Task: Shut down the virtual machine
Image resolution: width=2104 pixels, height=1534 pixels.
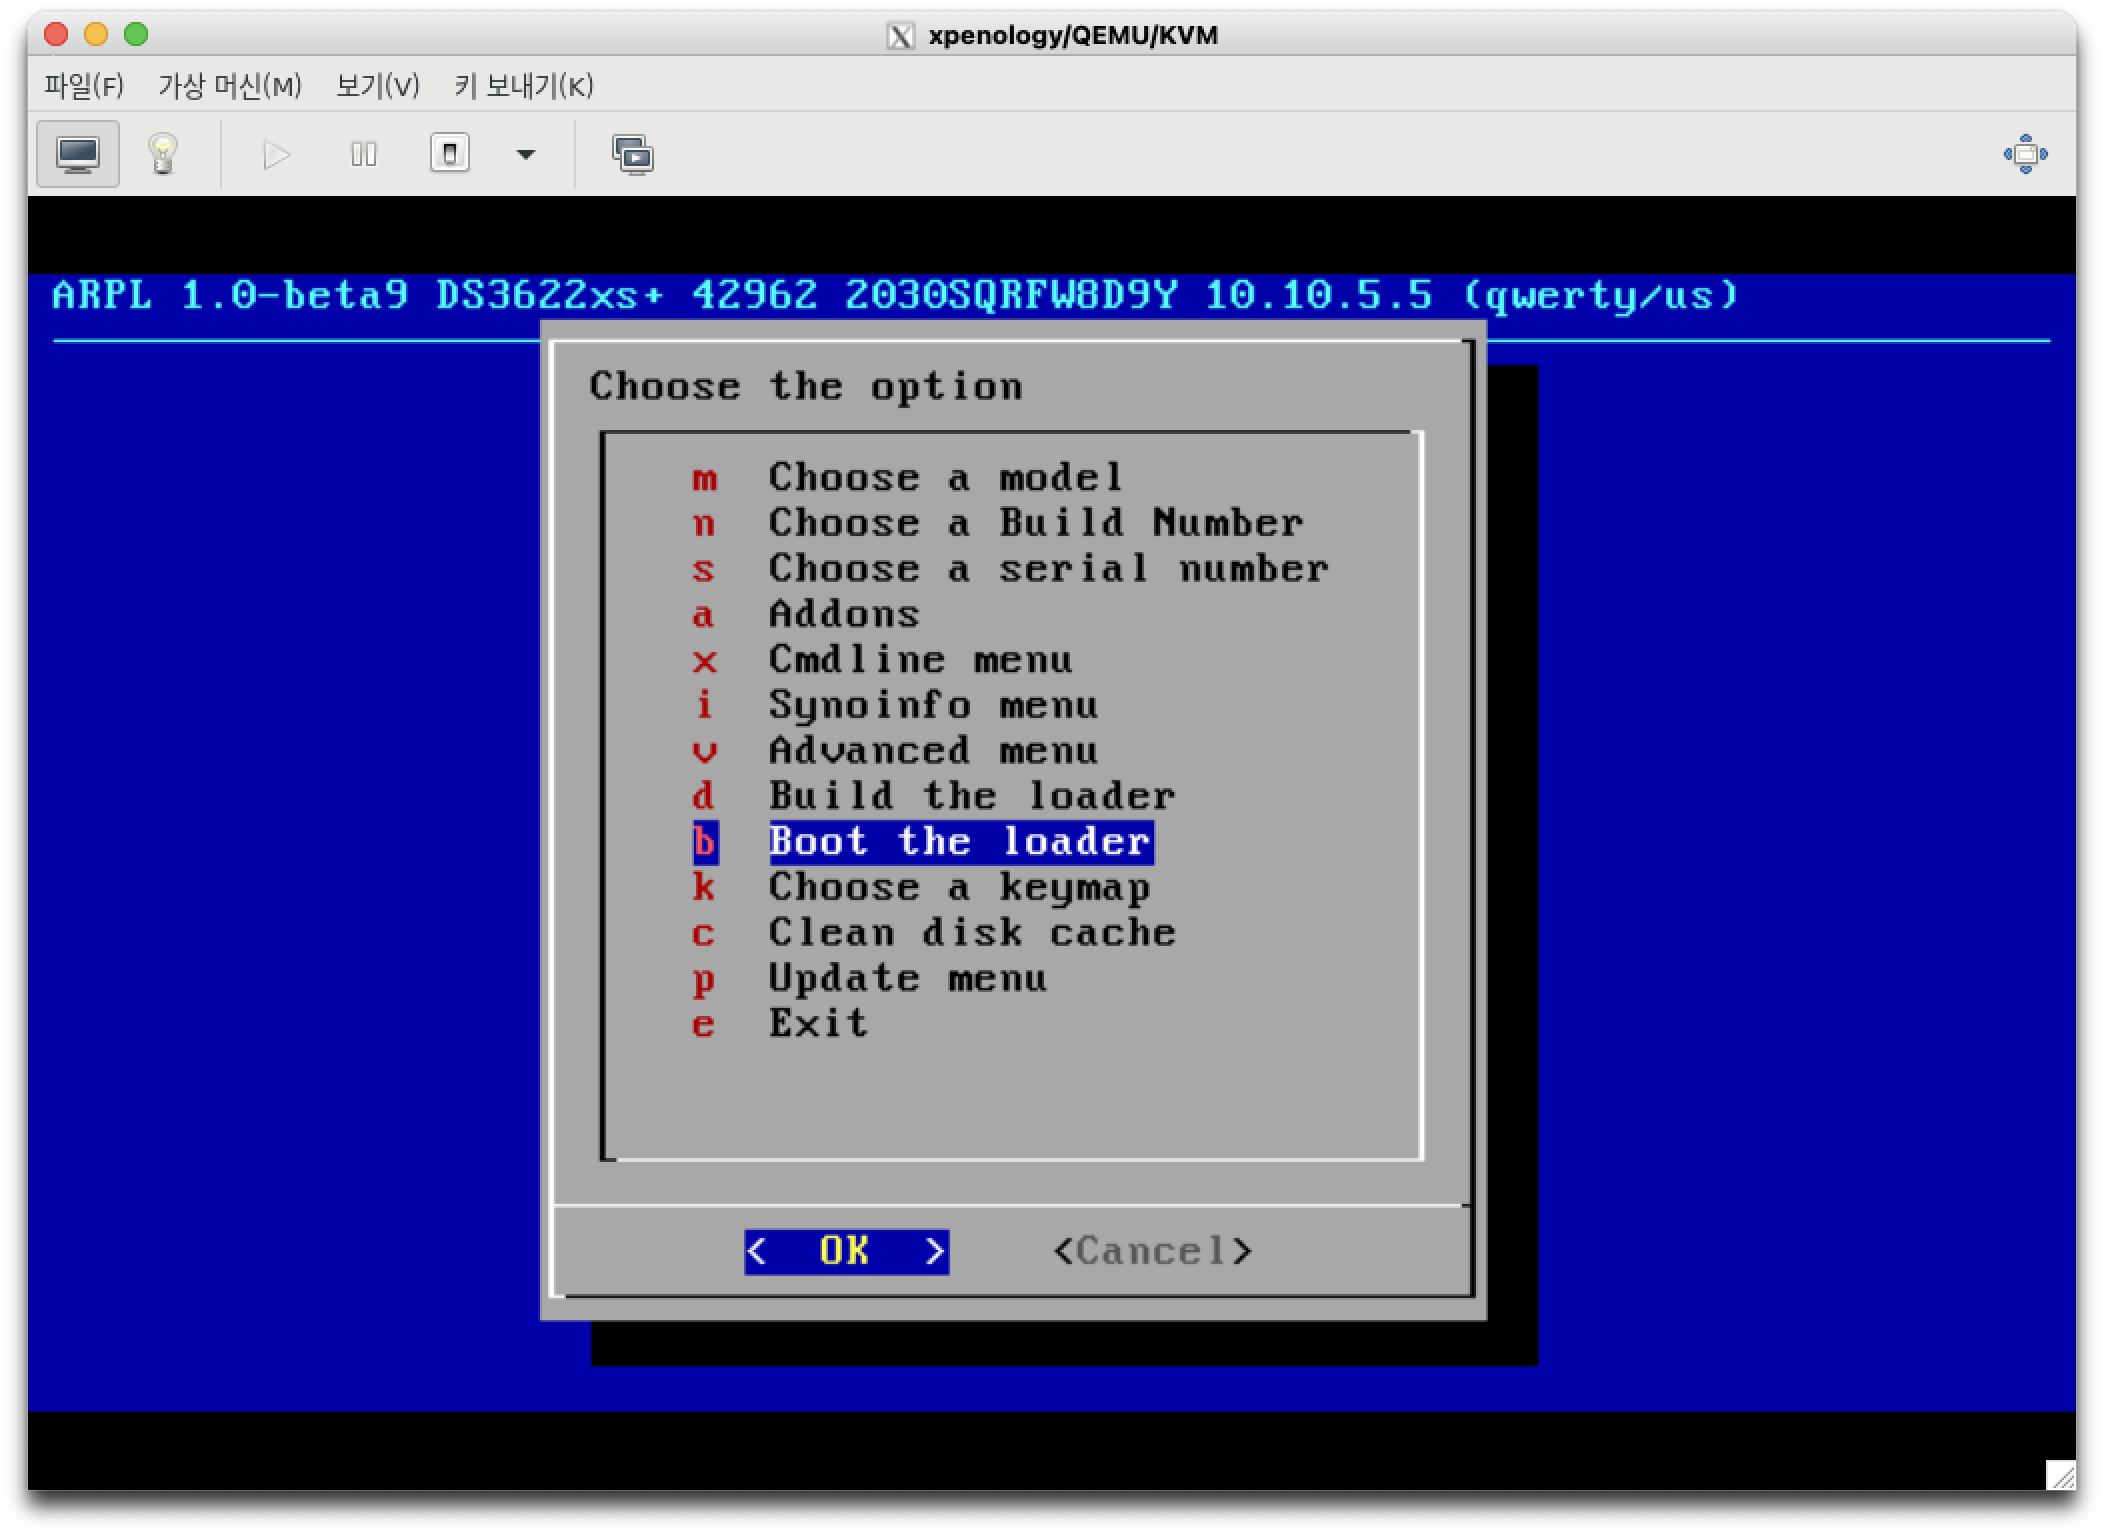Action: 450,155
